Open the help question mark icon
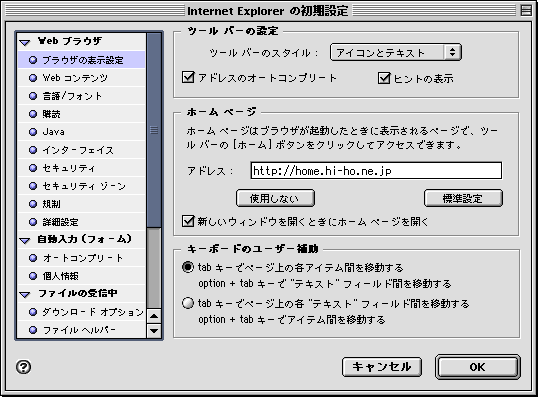The height and width of the screenshot is (397, 538). click(24, 367)
